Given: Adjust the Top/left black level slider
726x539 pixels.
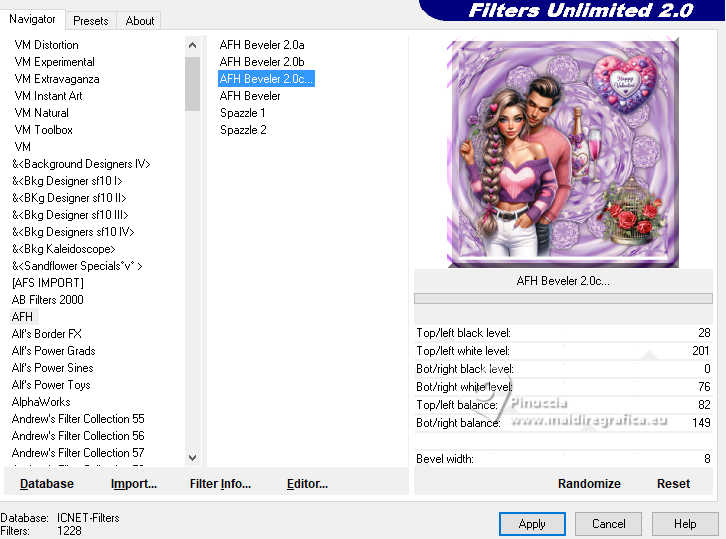Looking at the screenshot, I should pos(563,333).
